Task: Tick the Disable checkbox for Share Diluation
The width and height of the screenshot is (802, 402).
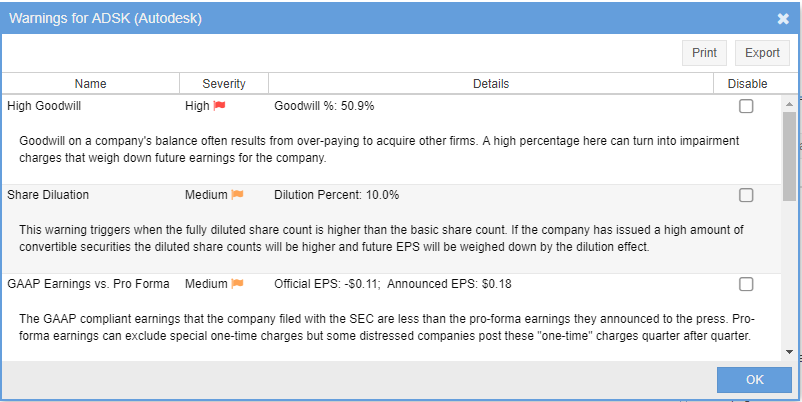Action: click(x=746, y=195)
